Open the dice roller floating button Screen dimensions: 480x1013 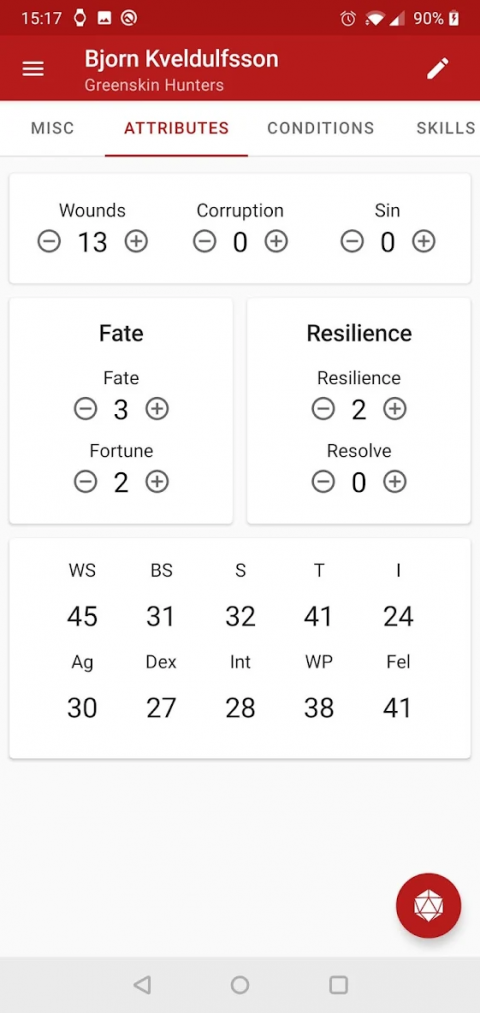[428, 906]
